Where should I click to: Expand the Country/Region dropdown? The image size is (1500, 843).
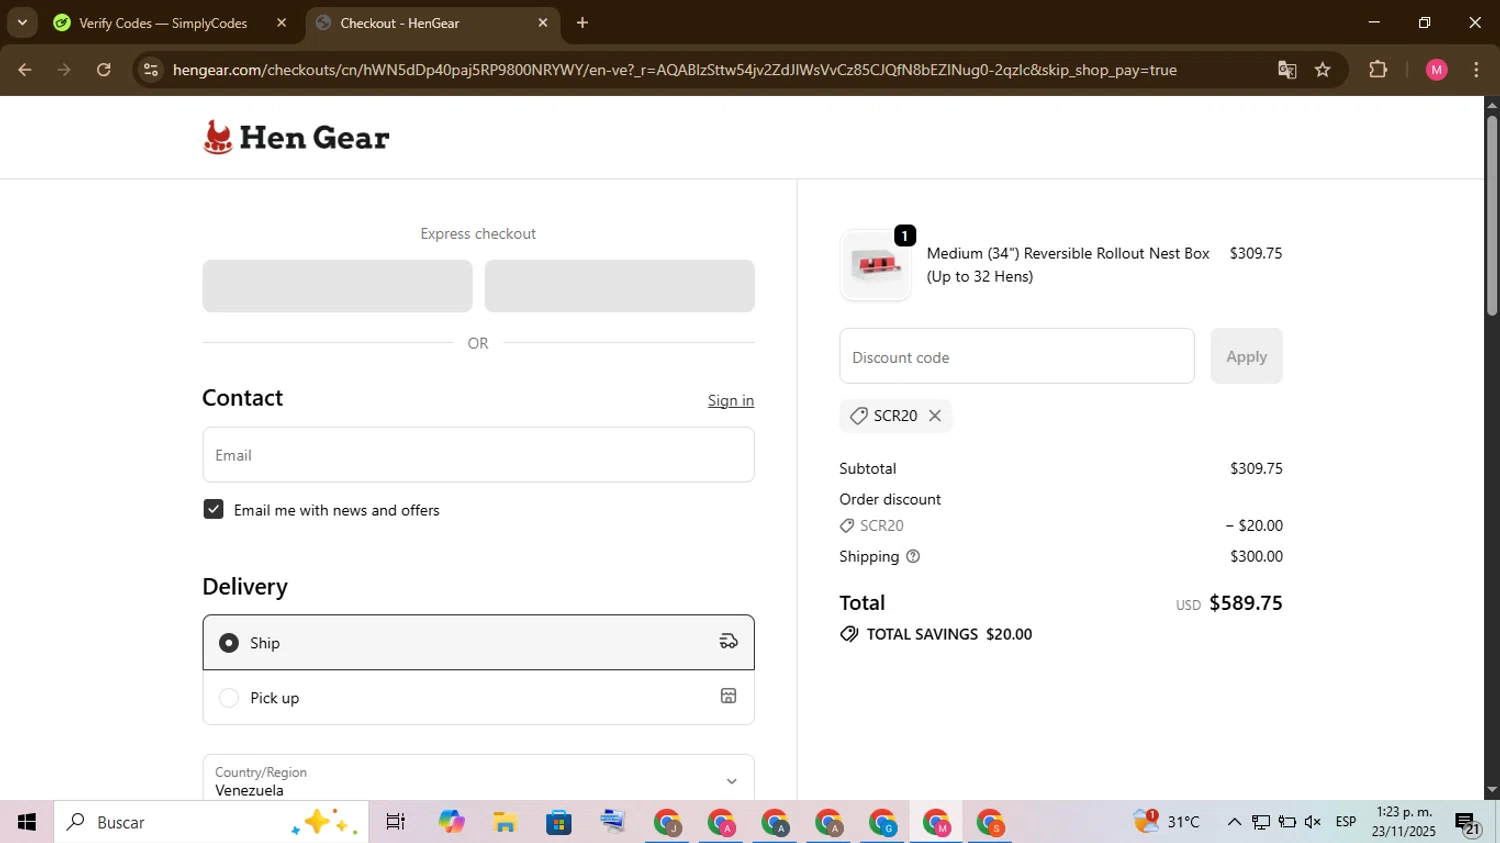pos(478,780)
